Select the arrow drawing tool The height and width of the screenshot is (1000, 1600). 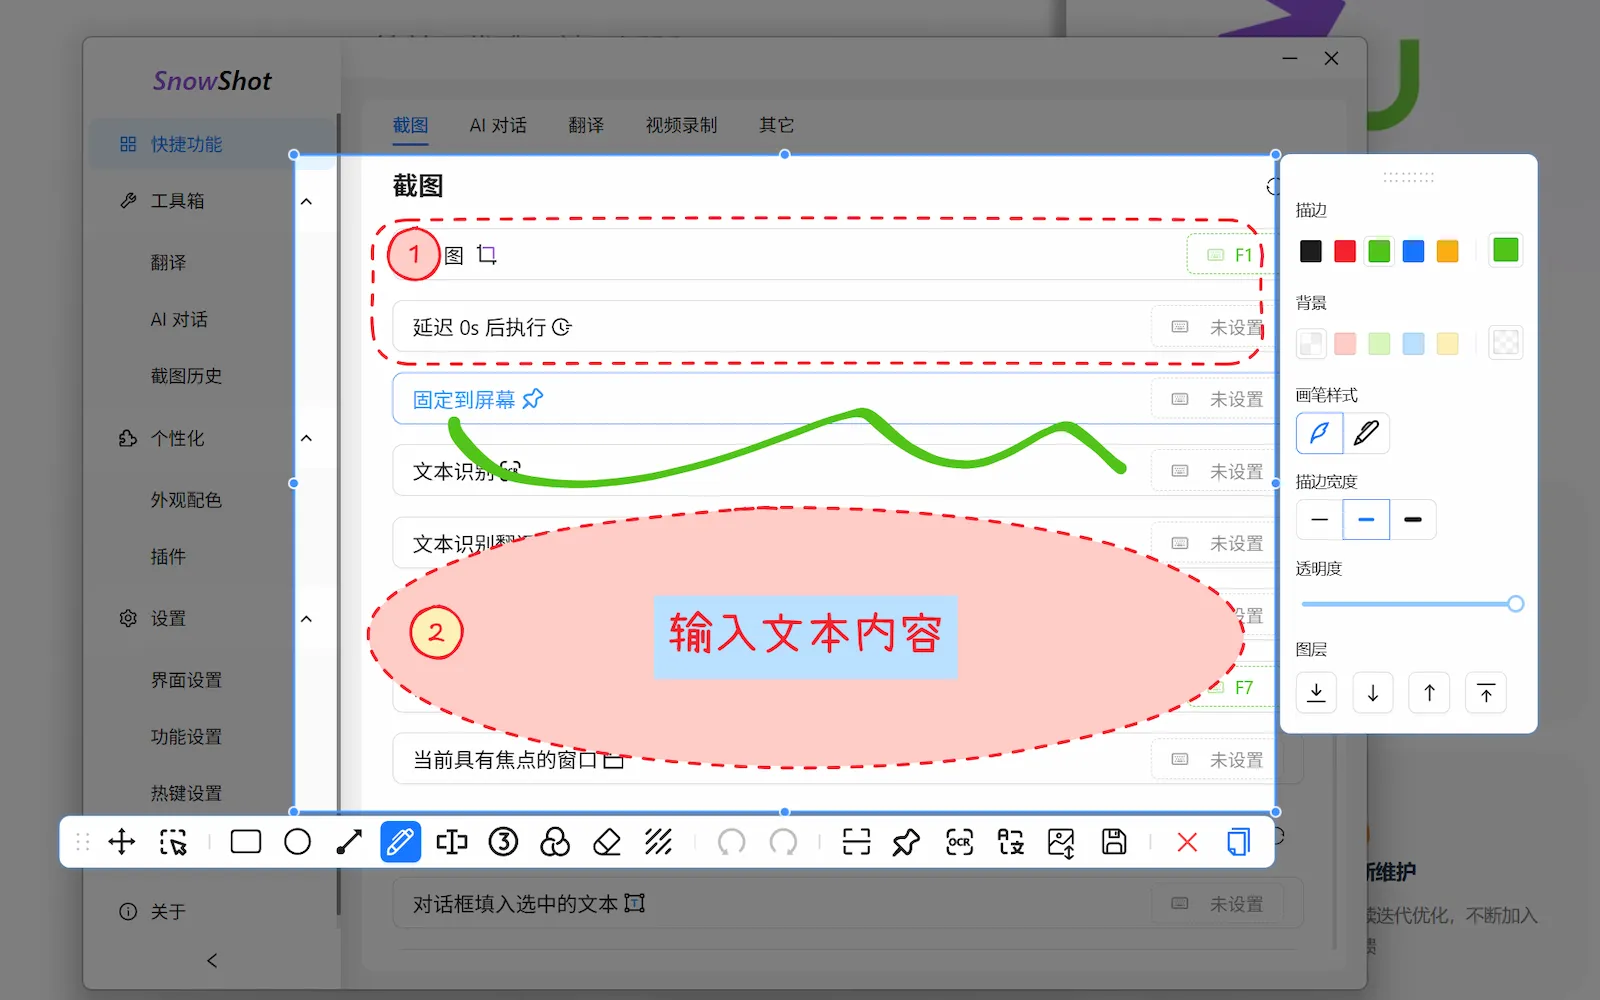coord(348,842)
